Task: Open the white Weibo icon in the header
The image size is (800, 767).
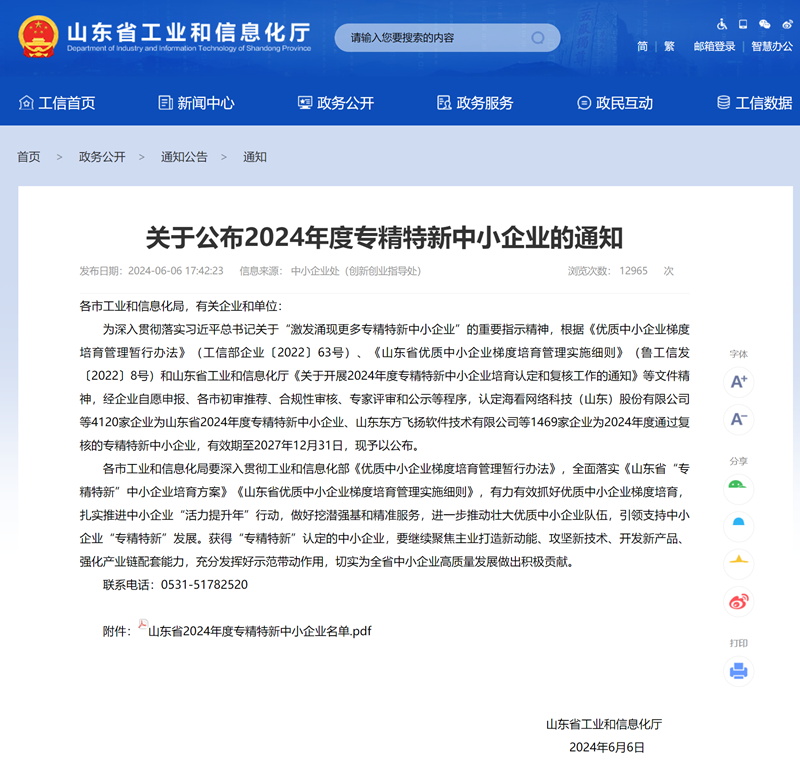Action: click(787, 24)
